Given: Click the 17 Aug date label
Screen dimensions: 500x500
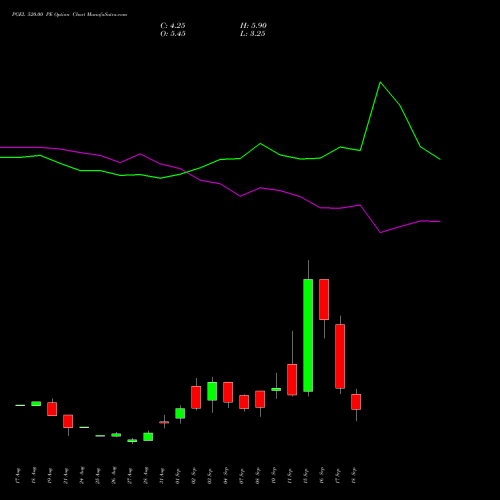Looking at the screenshot, I should (x=18, y=476).
